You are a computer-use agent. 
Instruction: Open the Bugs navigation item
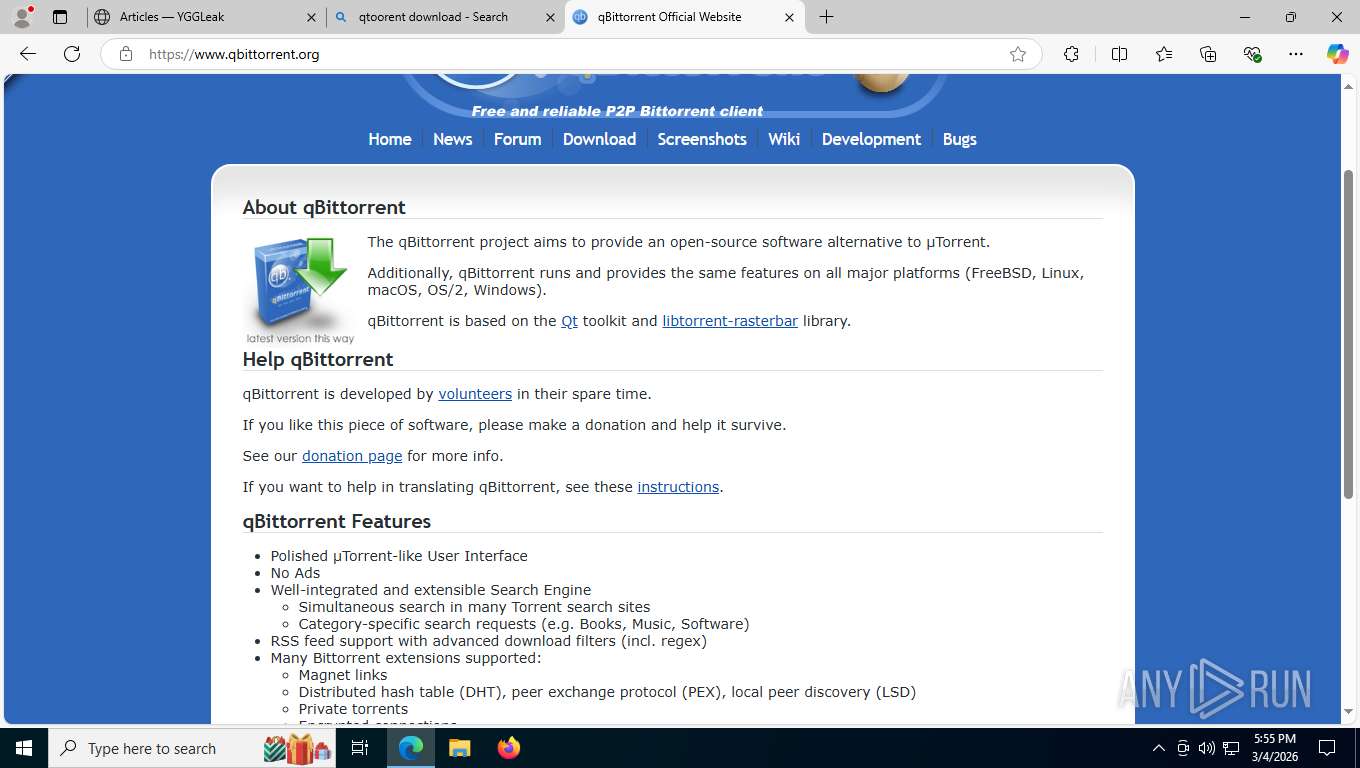click(959, 139)
